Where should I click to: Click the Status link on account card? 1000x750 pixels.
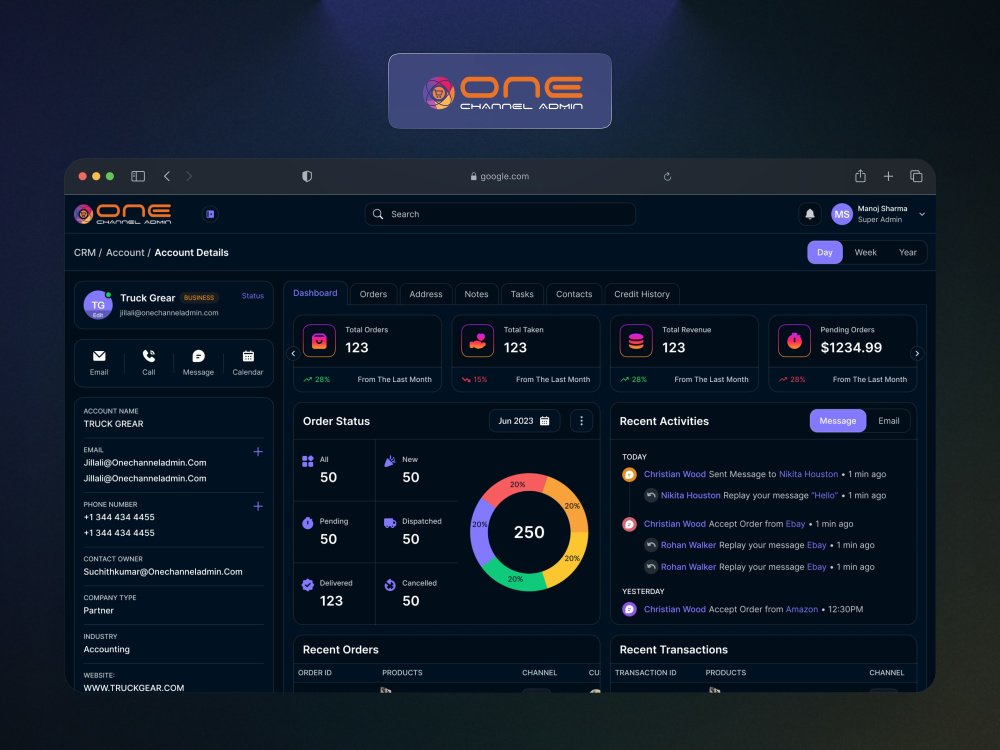coord(253,296)
